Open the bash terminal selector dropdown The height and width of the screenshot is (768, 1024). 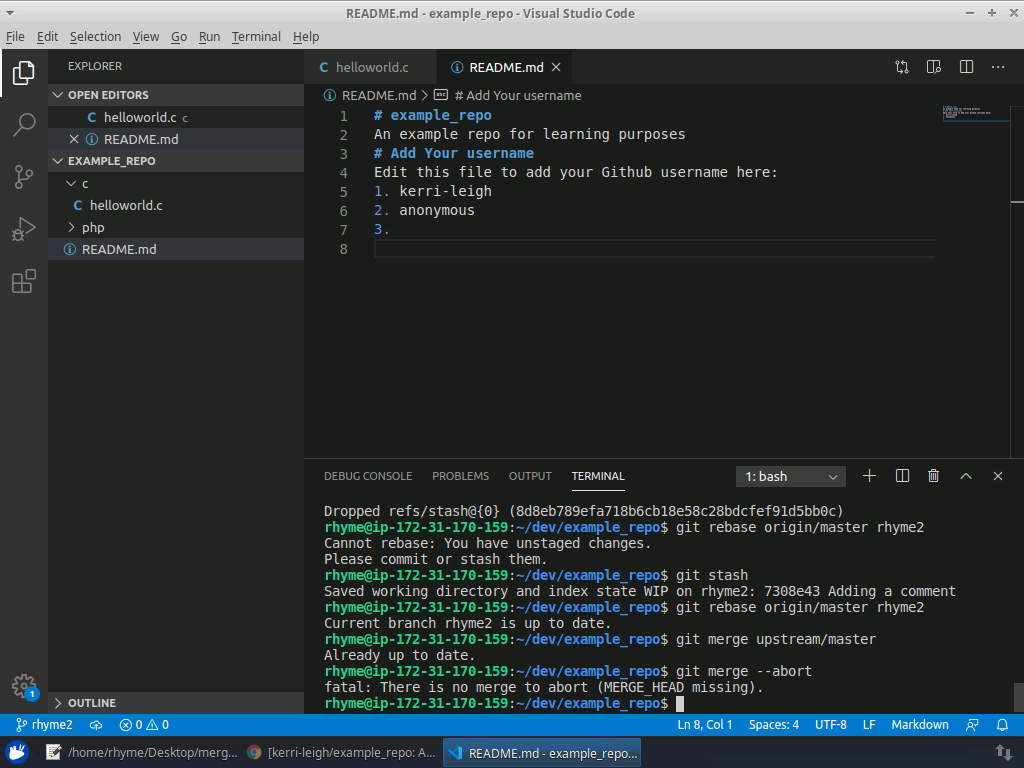[x=791, y=477]
